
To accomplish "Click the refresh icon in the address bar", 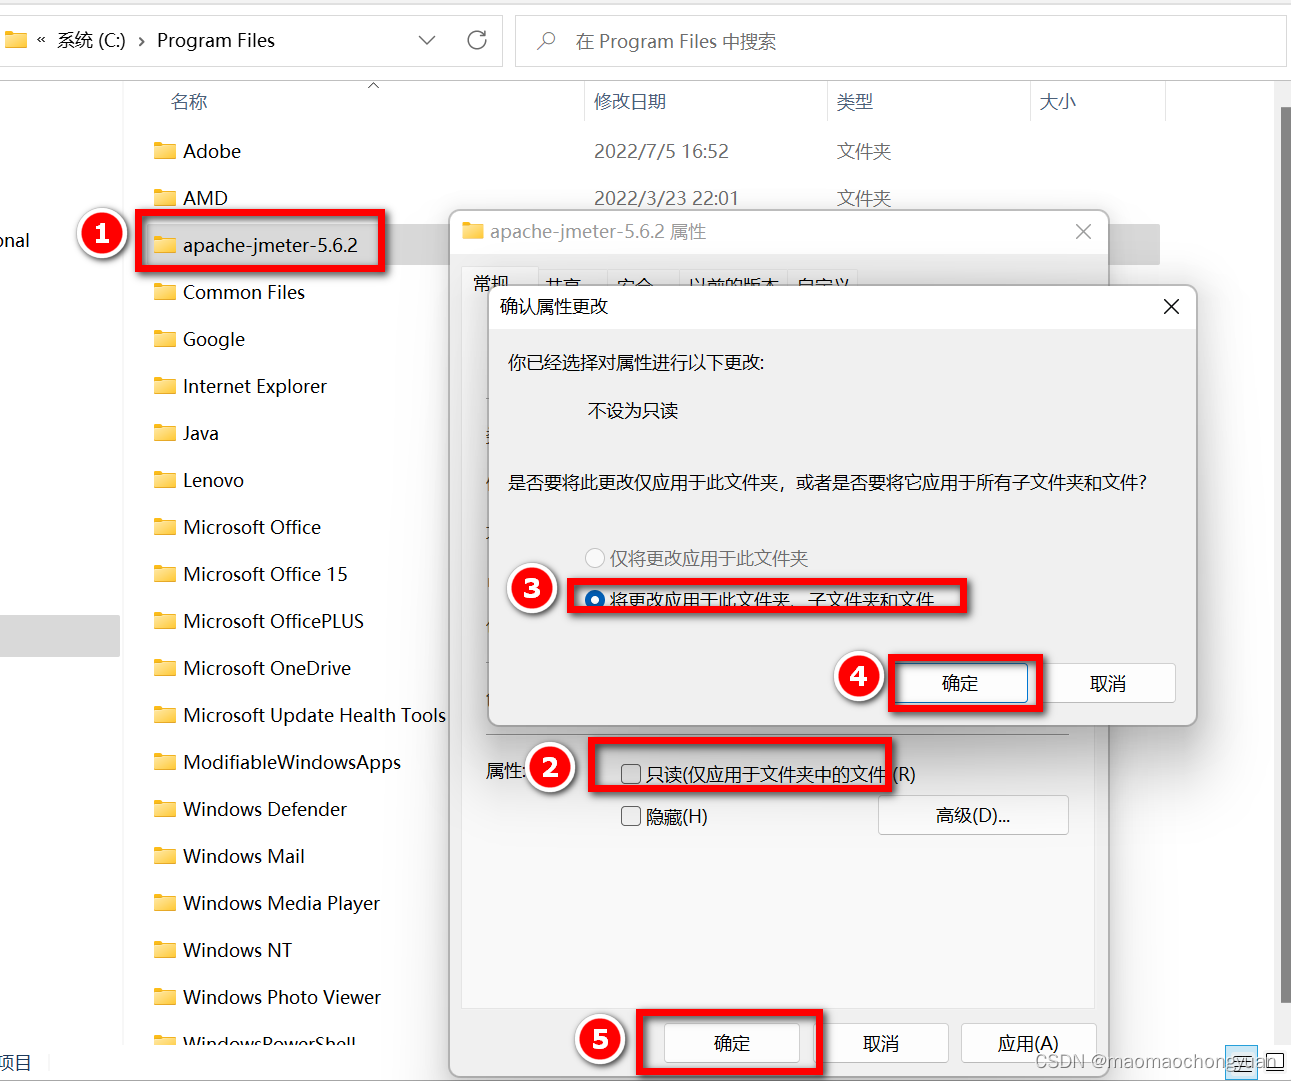I will coord(476,40).
